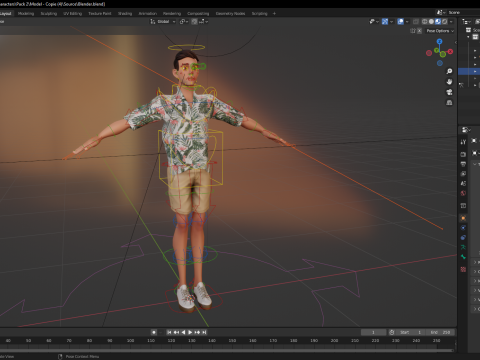Click the red X axis on navigation gizmo
Screen dimensions: 480x360
(450, 52)
